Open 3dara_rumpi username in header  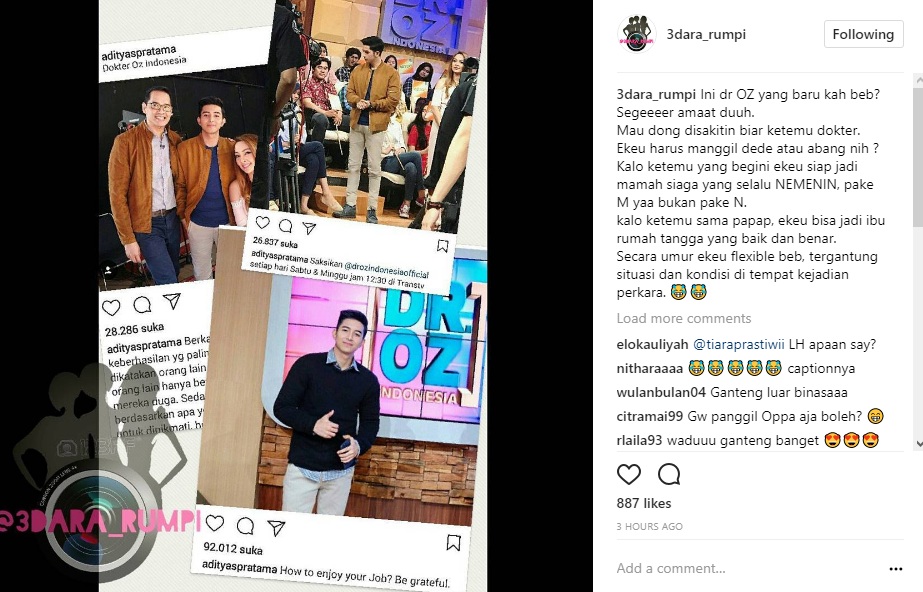pos(706,35)
